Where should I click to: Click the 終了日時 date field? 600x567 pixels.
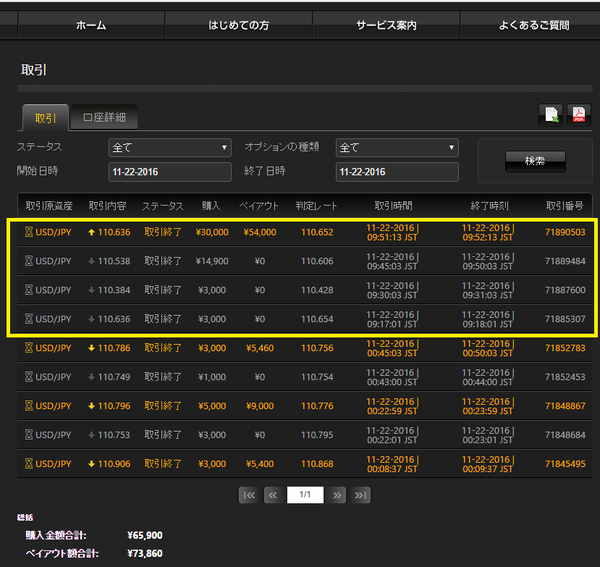tap(397, 172)
